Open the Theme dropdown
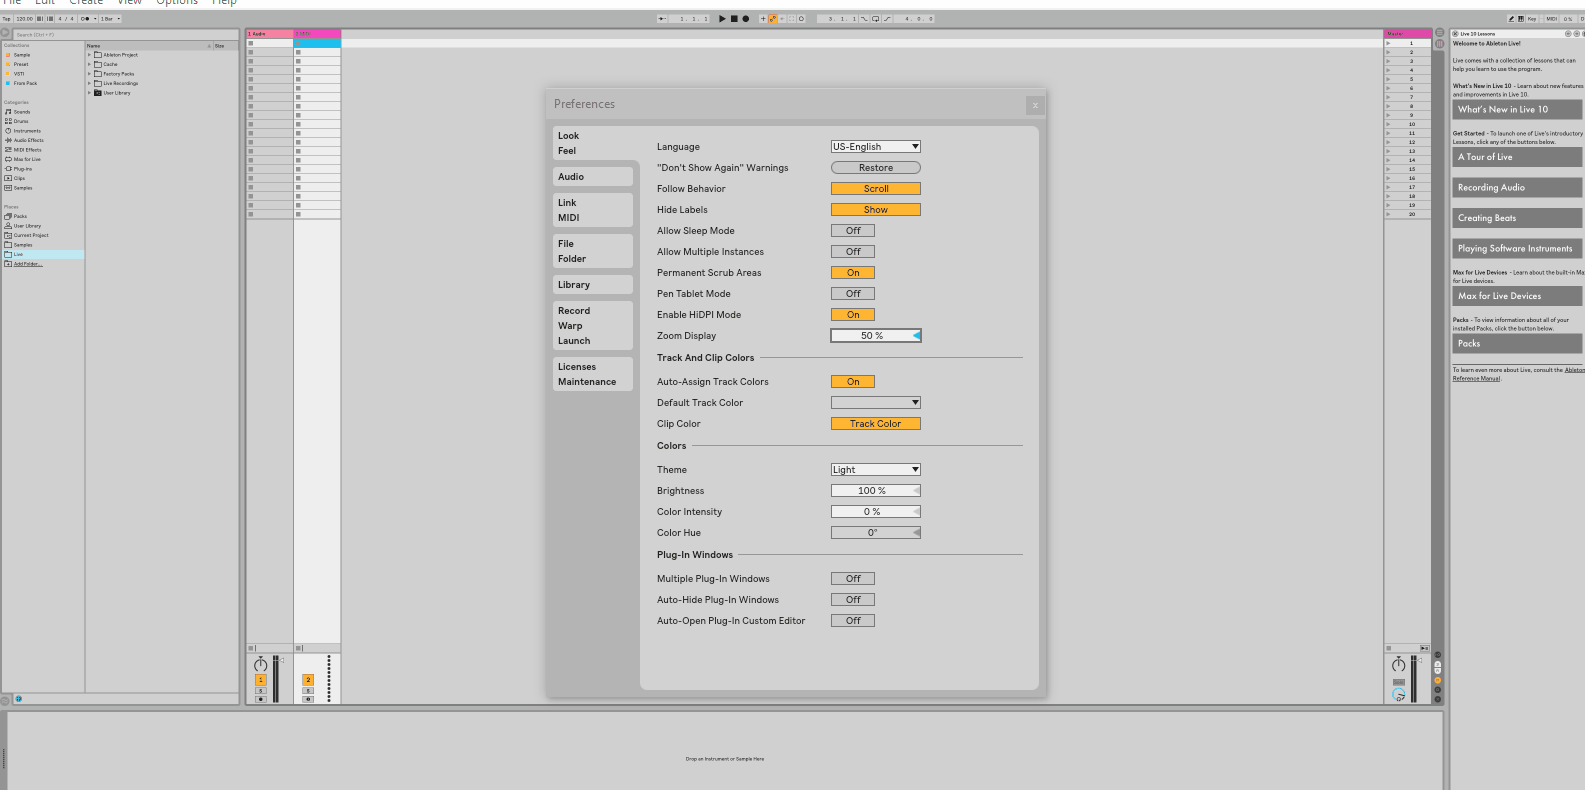This screenshot has width=1585, height=790. click(x=876, y=470)
